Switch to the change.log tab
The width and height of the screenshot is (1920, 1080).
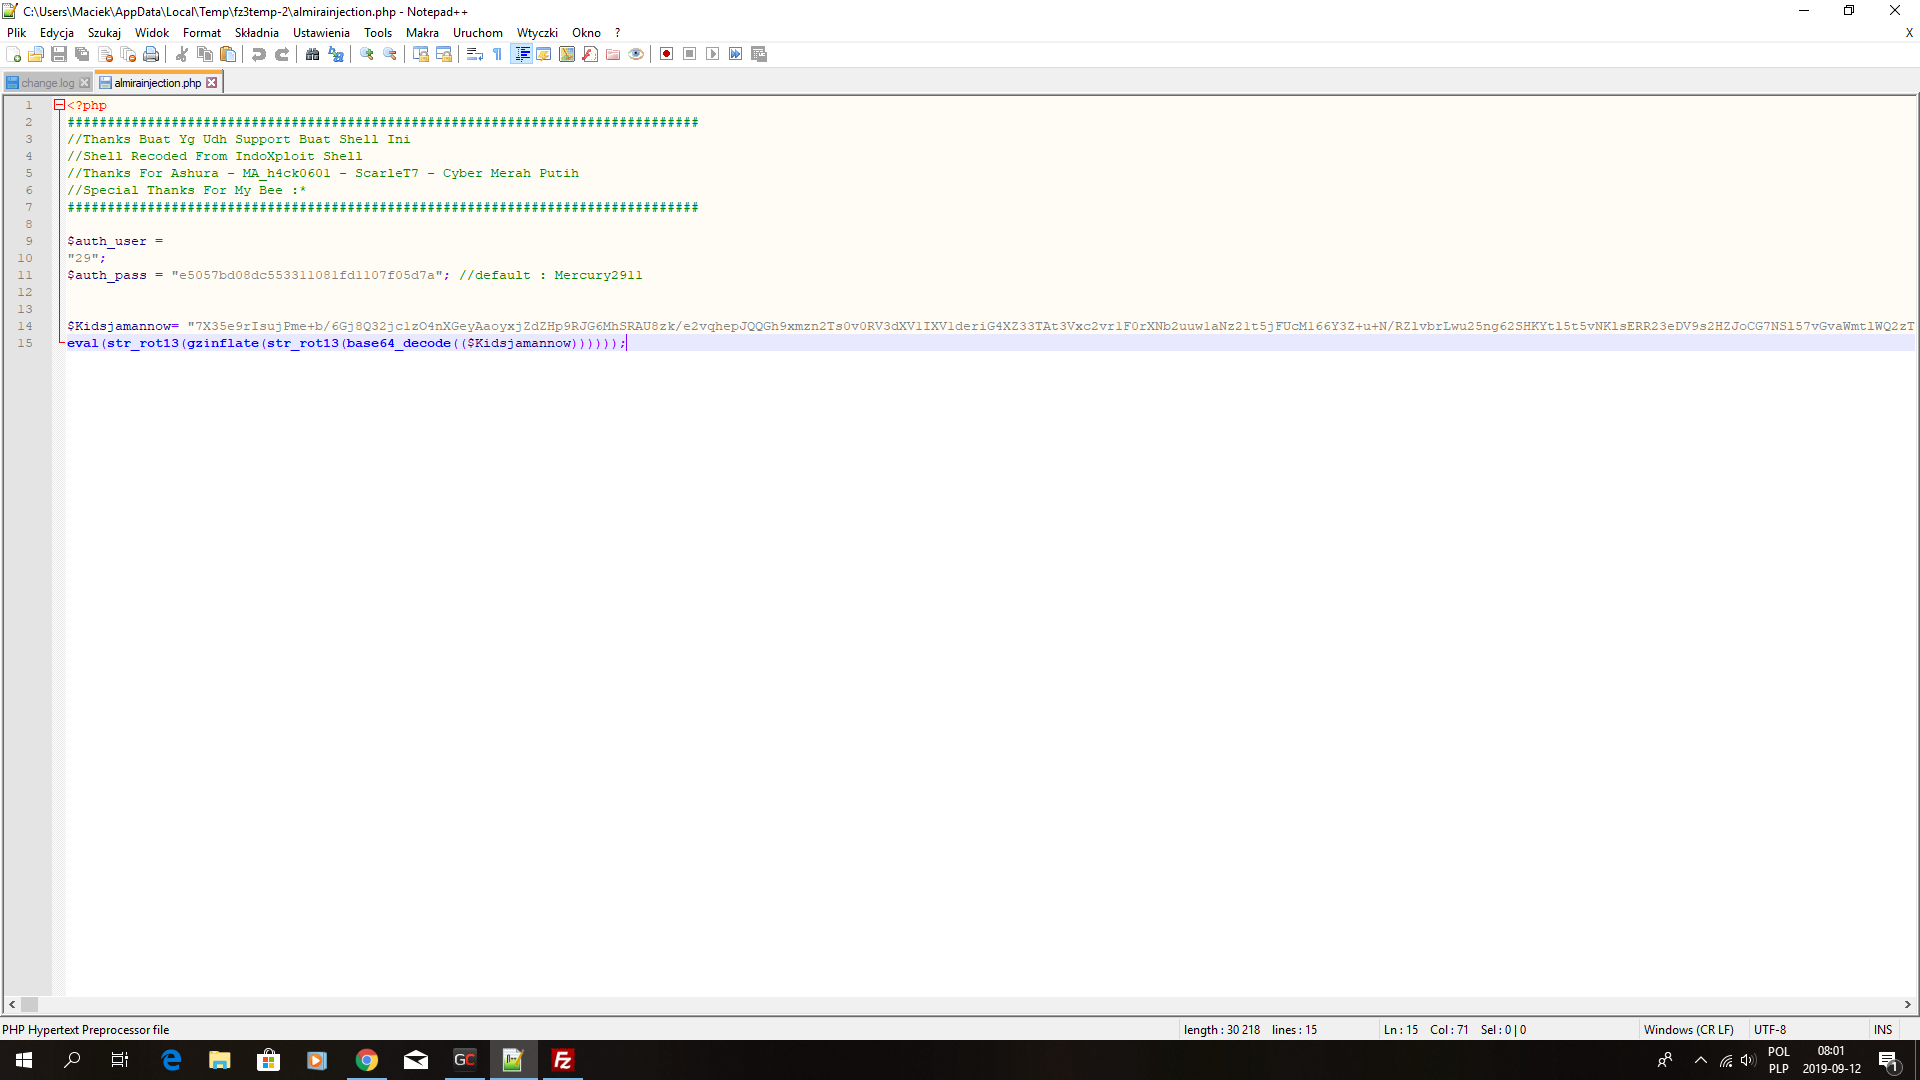pos(47,83)
